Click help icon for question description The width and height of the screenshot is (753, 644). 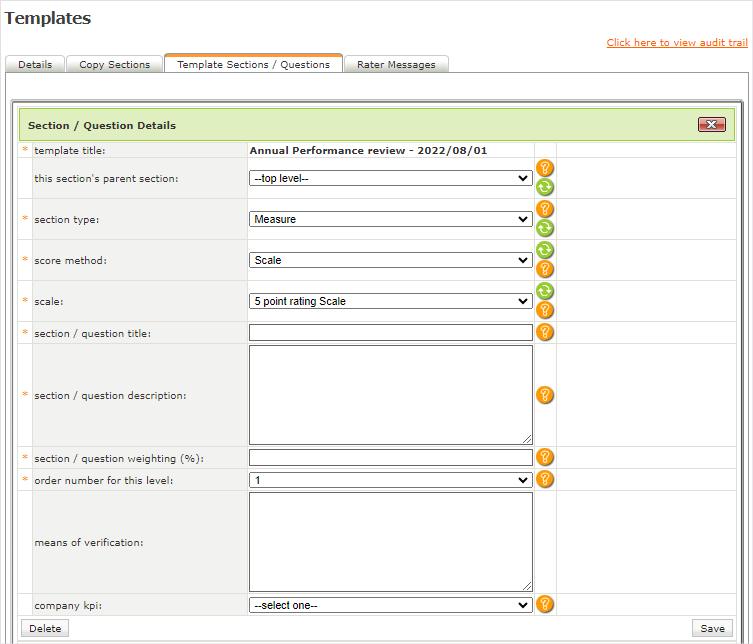[545, 395]
